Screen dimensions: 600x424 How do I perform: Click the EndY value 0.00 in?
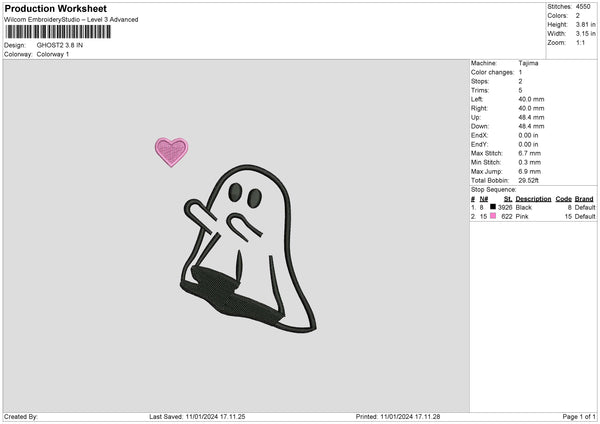[528, 144]
